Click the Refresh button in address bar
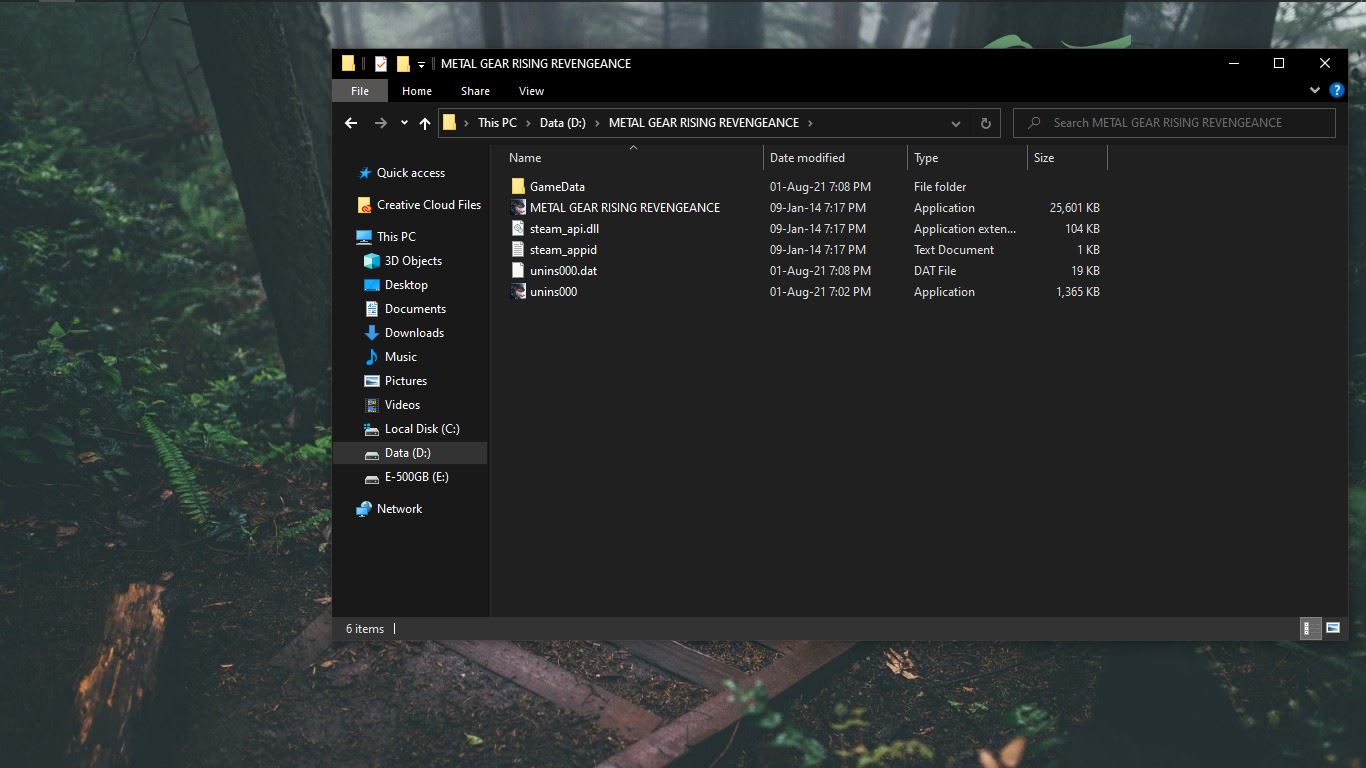 tap(985, 123)
